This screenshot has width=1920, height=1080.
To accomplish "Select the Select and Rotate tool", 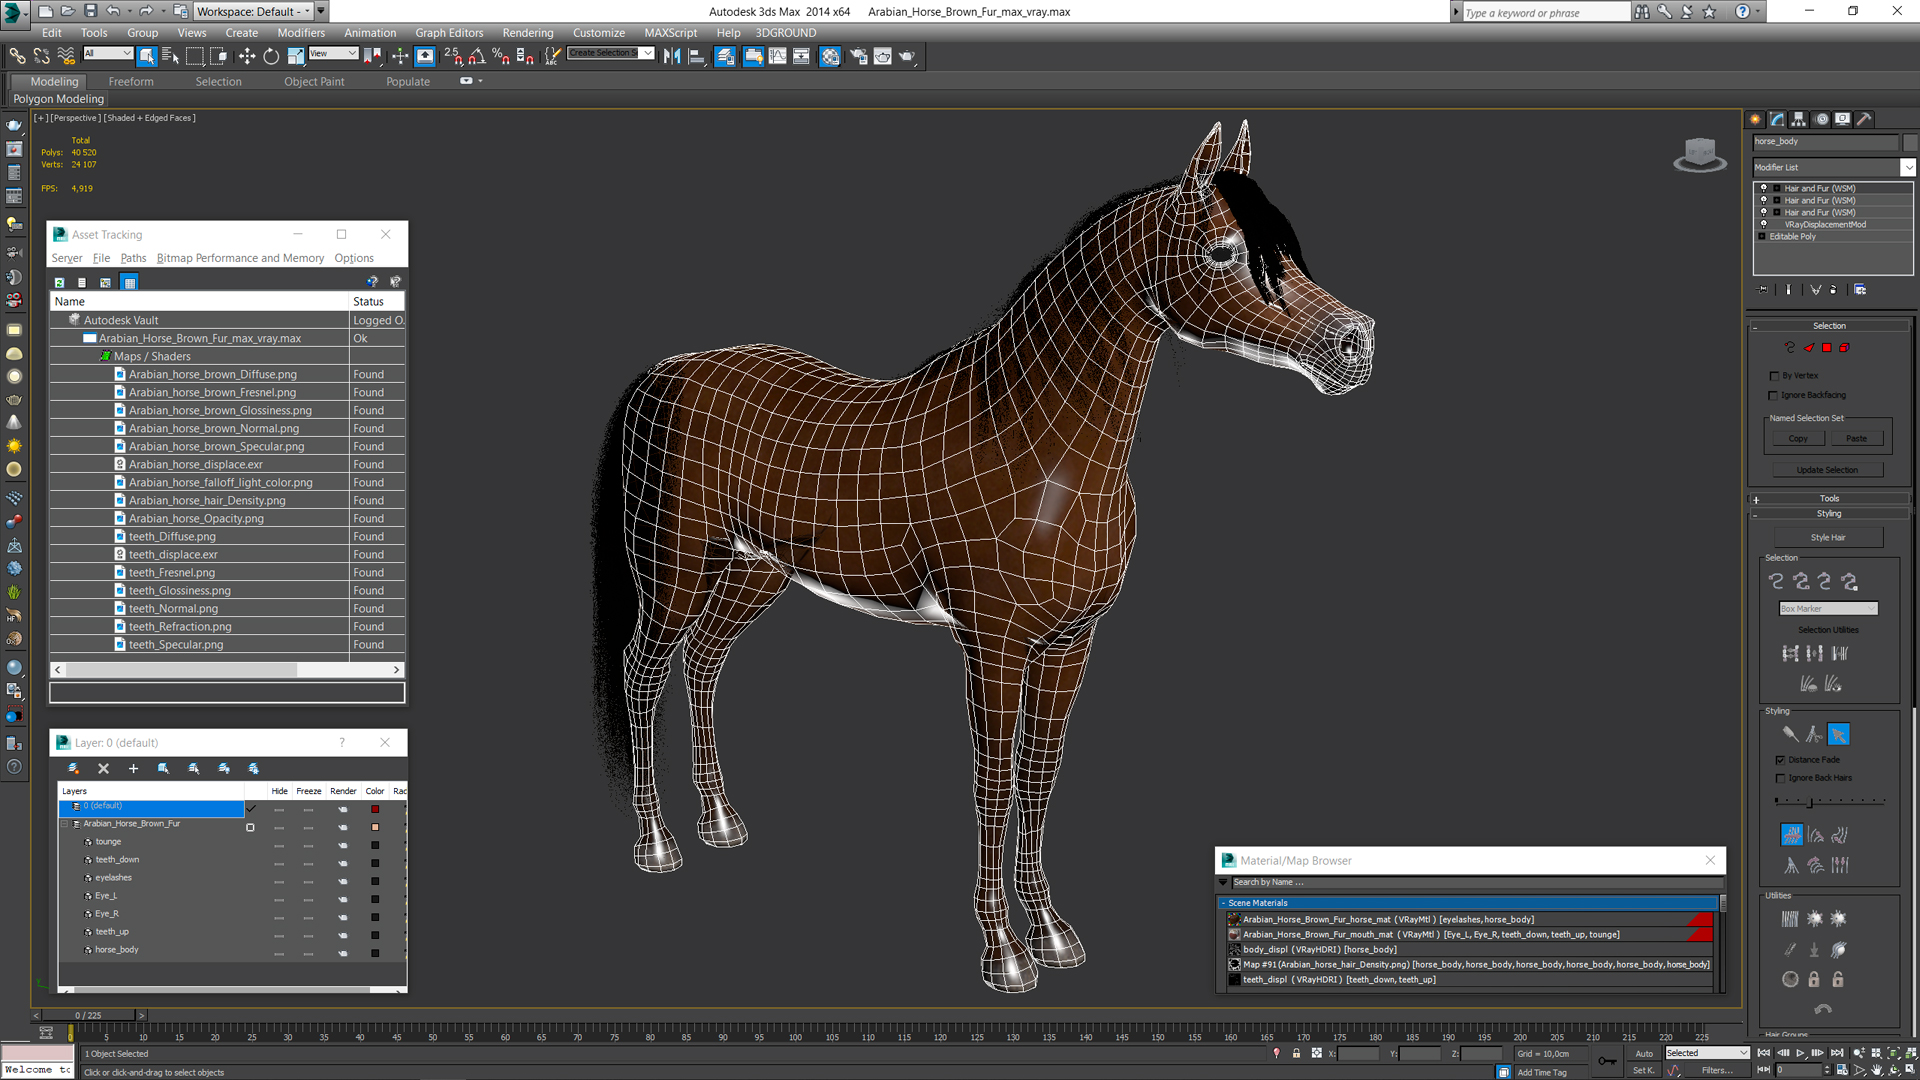I will tap(271, 56).
